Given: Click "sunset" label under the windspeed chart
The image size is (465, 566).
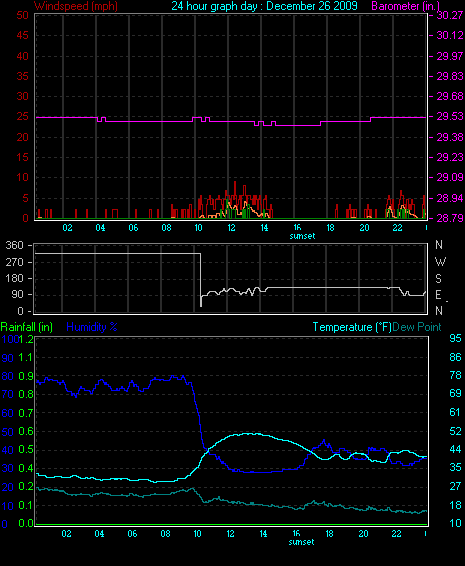Looking at the screenshot, I should 302,236.
